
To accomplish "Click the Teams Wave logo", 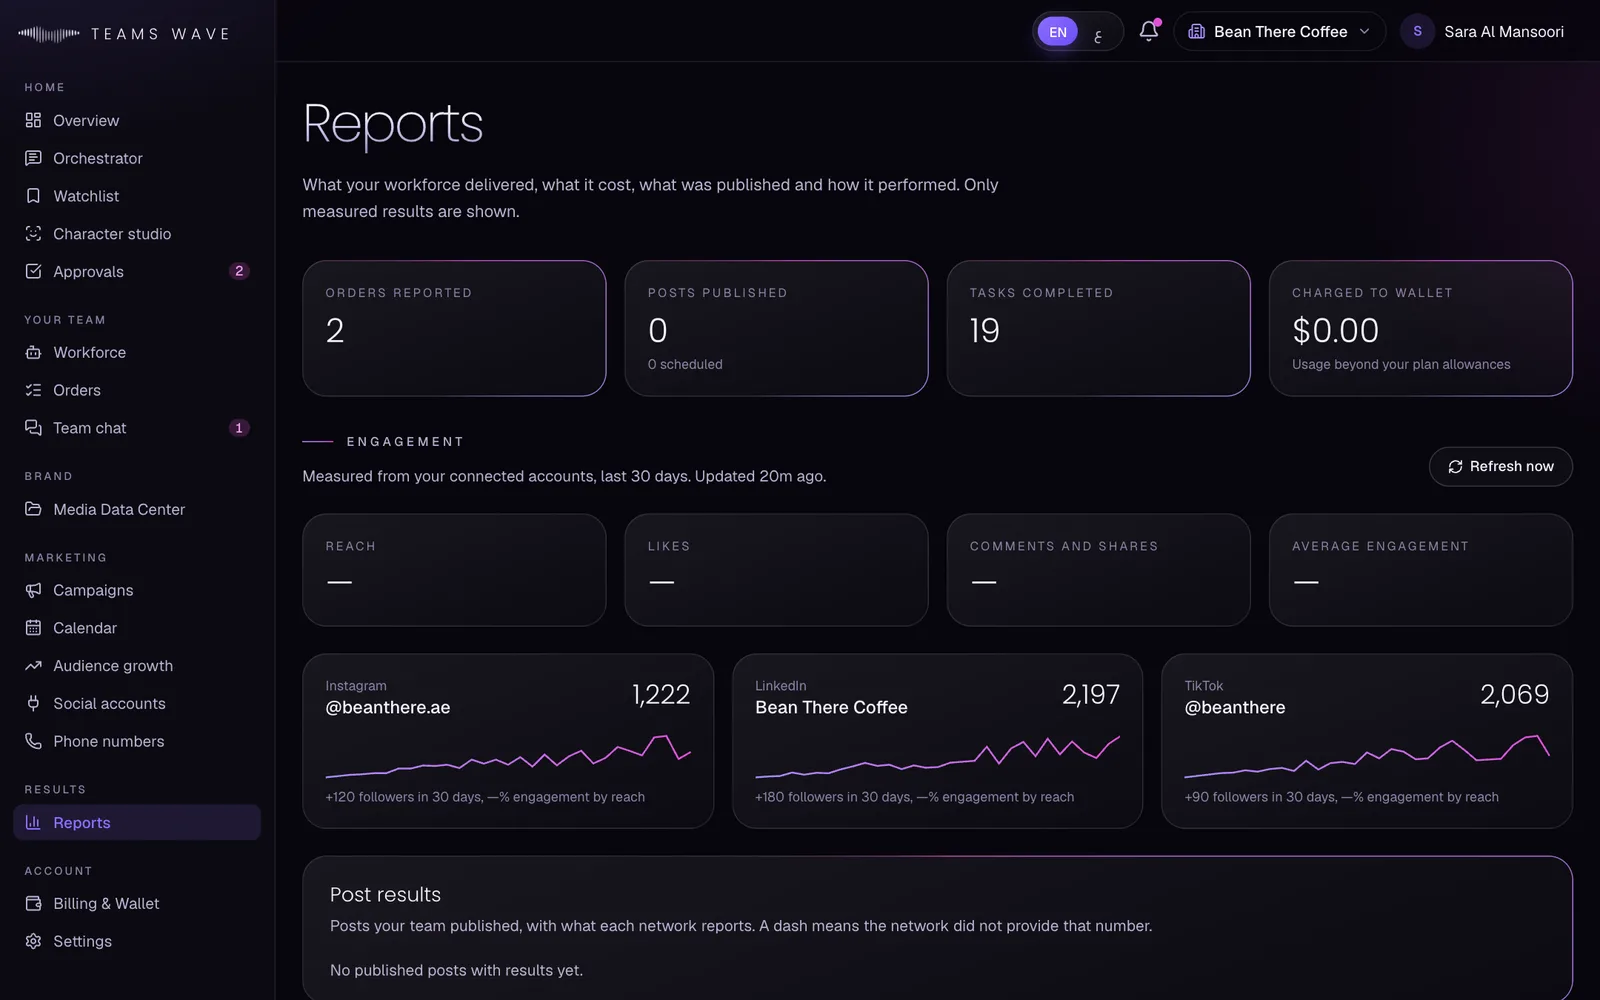I will tap(124, 34).
